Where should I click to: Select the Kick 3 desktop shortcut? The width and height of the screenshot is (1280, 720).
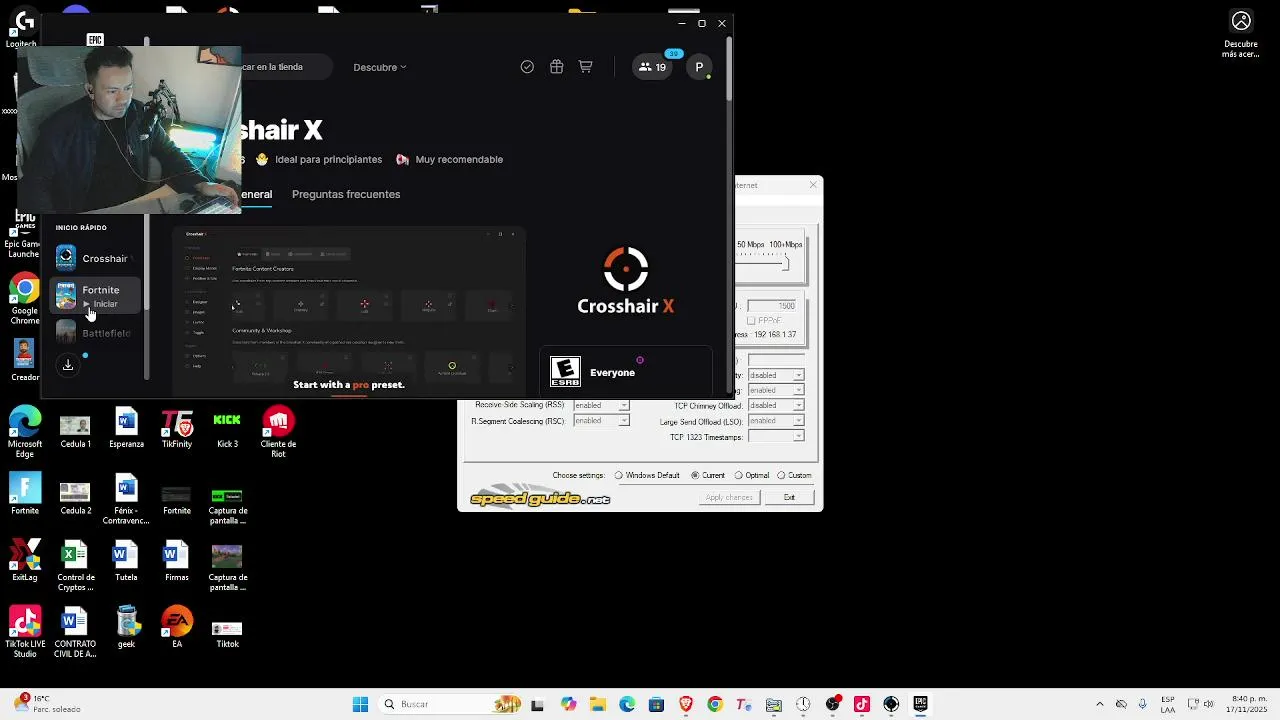227,430
